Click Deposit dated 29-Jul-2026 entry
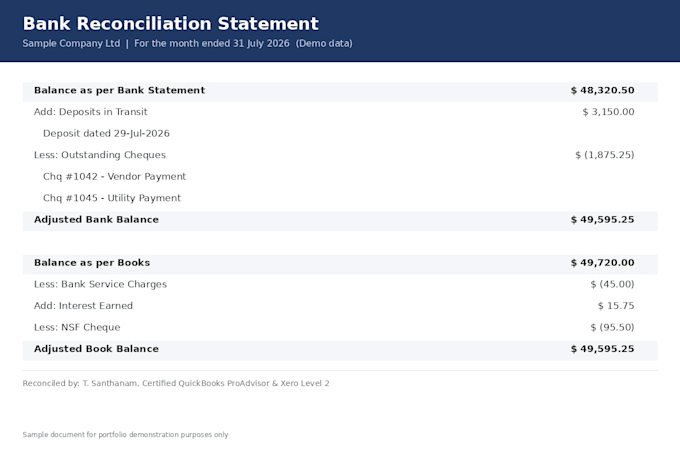The width and height of the screenshot is (680, 453). coord(106,134)
